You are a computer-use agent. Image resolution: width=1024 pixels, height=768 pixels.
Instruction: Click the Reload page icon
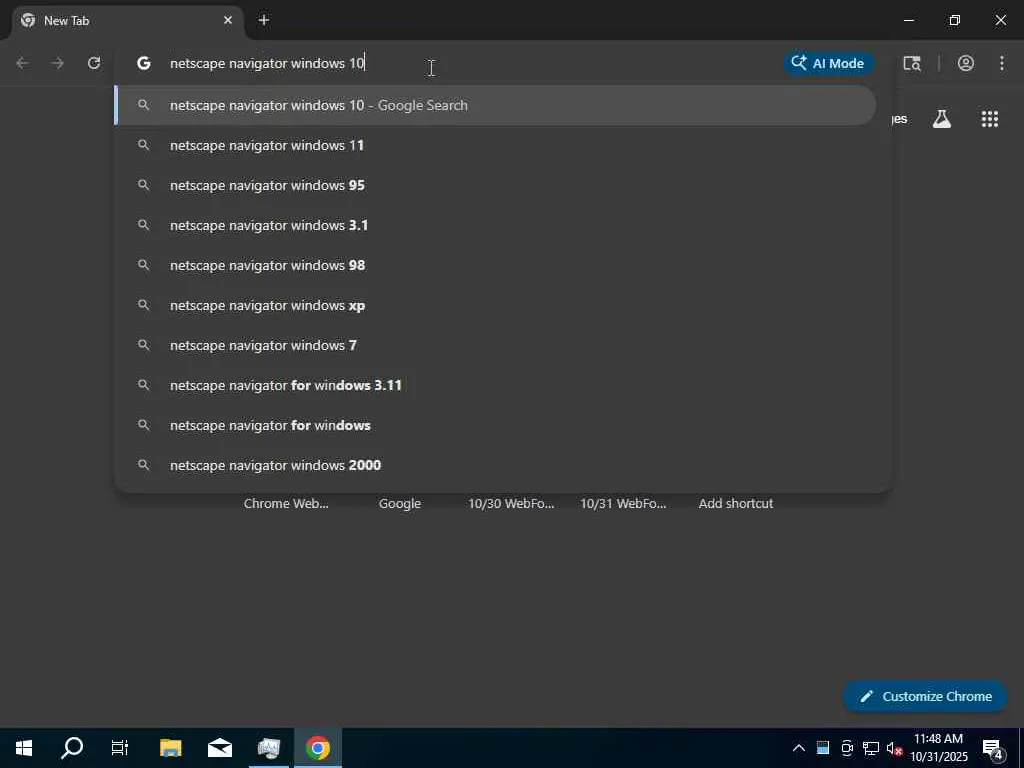(x=94, y=63)
